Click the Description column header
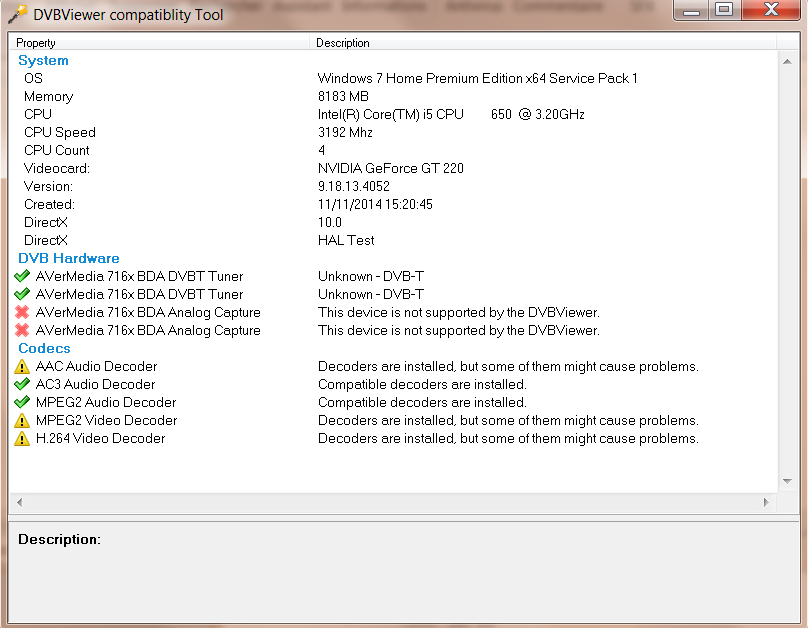808x628 pixels. pos(543,43)
